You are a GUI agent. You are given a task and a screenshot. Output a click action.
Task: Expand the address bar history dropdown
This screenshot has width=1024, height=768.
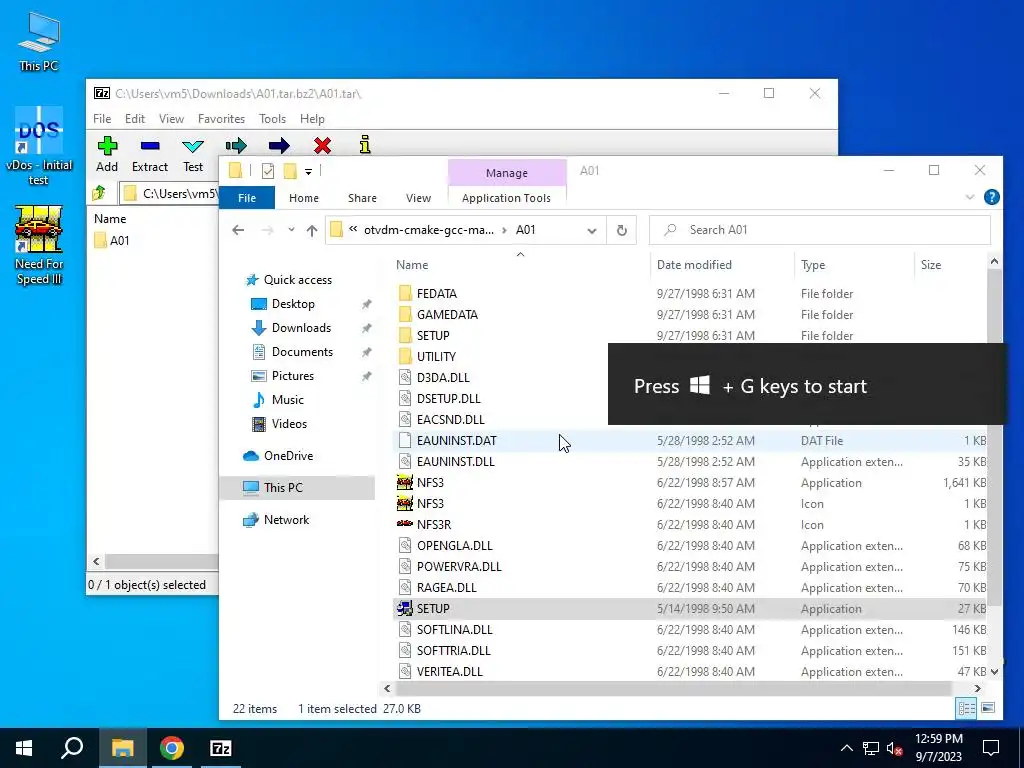tap(592, 231)
